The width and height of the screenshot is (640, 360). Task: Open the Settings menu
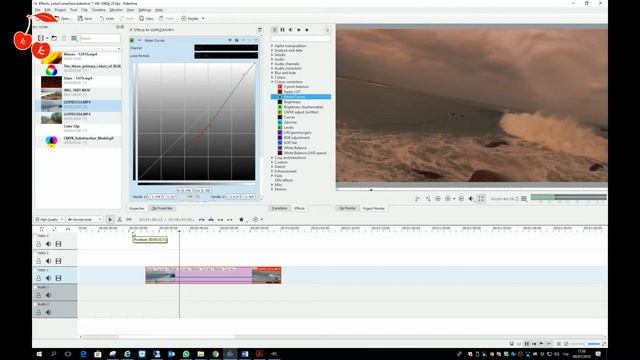[144, 10]
